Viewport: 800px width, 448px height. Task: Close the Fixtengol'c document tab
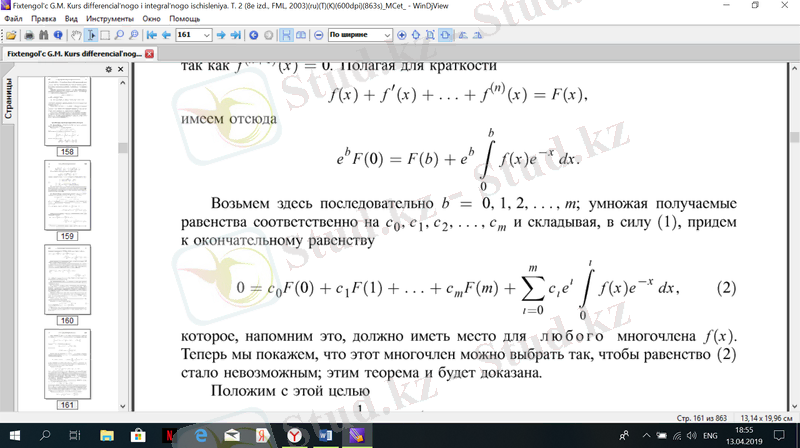tap(149, 54)
